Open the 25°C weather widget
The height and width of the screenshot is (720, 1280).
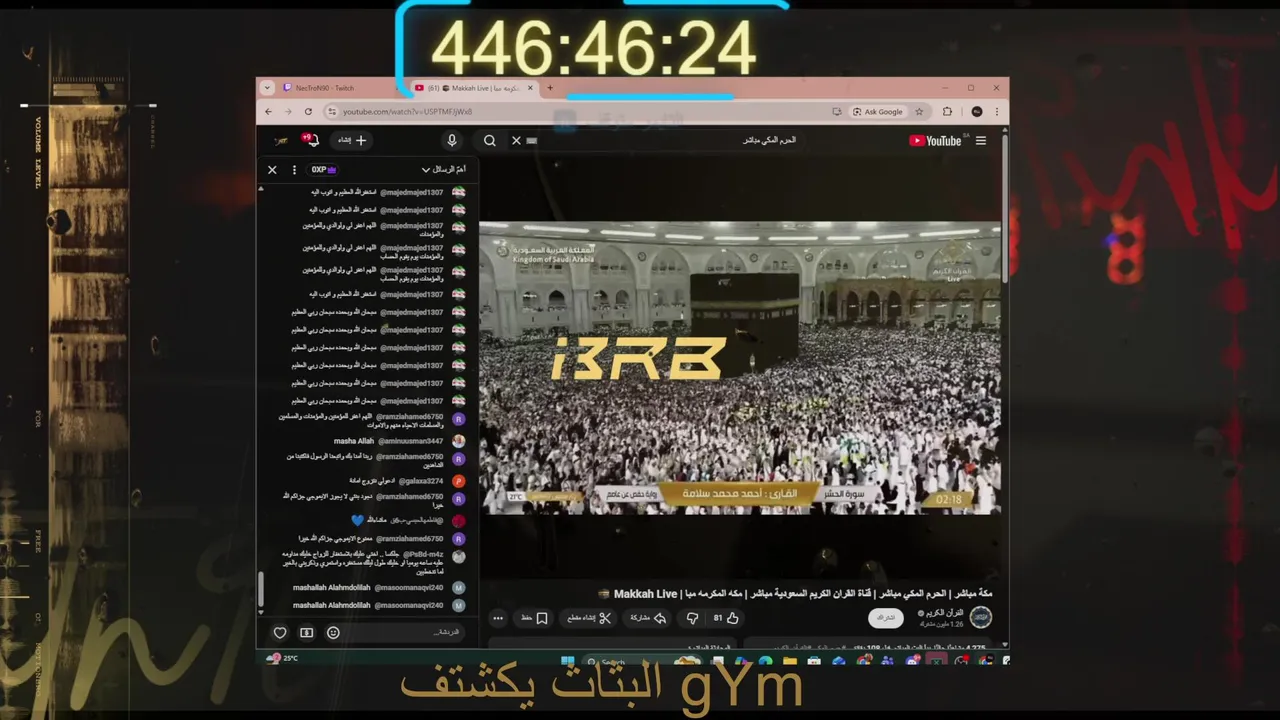(x=283, y=658)
